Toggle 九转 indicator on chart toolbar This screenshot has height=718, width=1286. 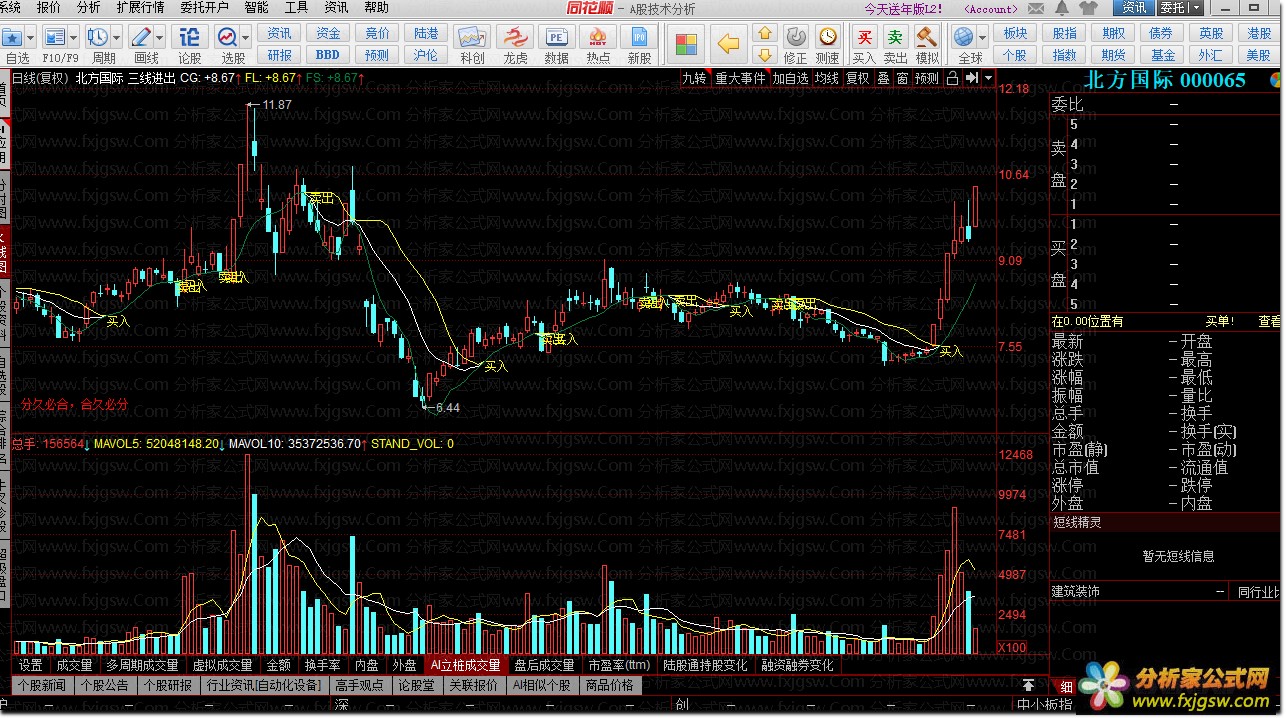(694, 78)
